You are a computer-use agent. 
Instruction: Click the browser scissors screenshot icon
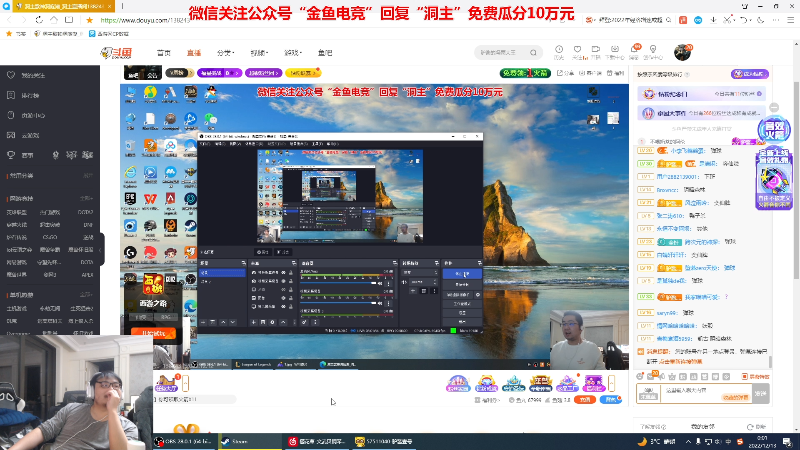click(728, 20)
